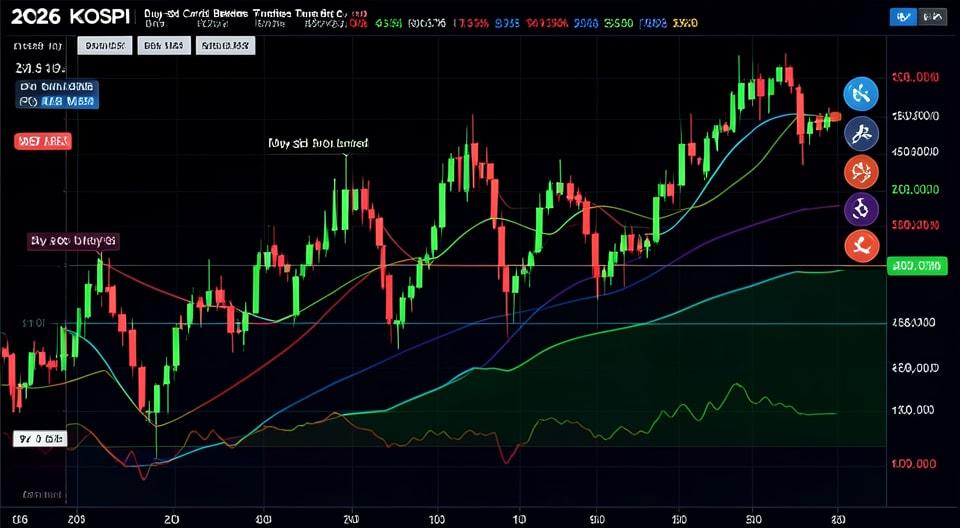Select the third gray button under the header

point(225,45)
